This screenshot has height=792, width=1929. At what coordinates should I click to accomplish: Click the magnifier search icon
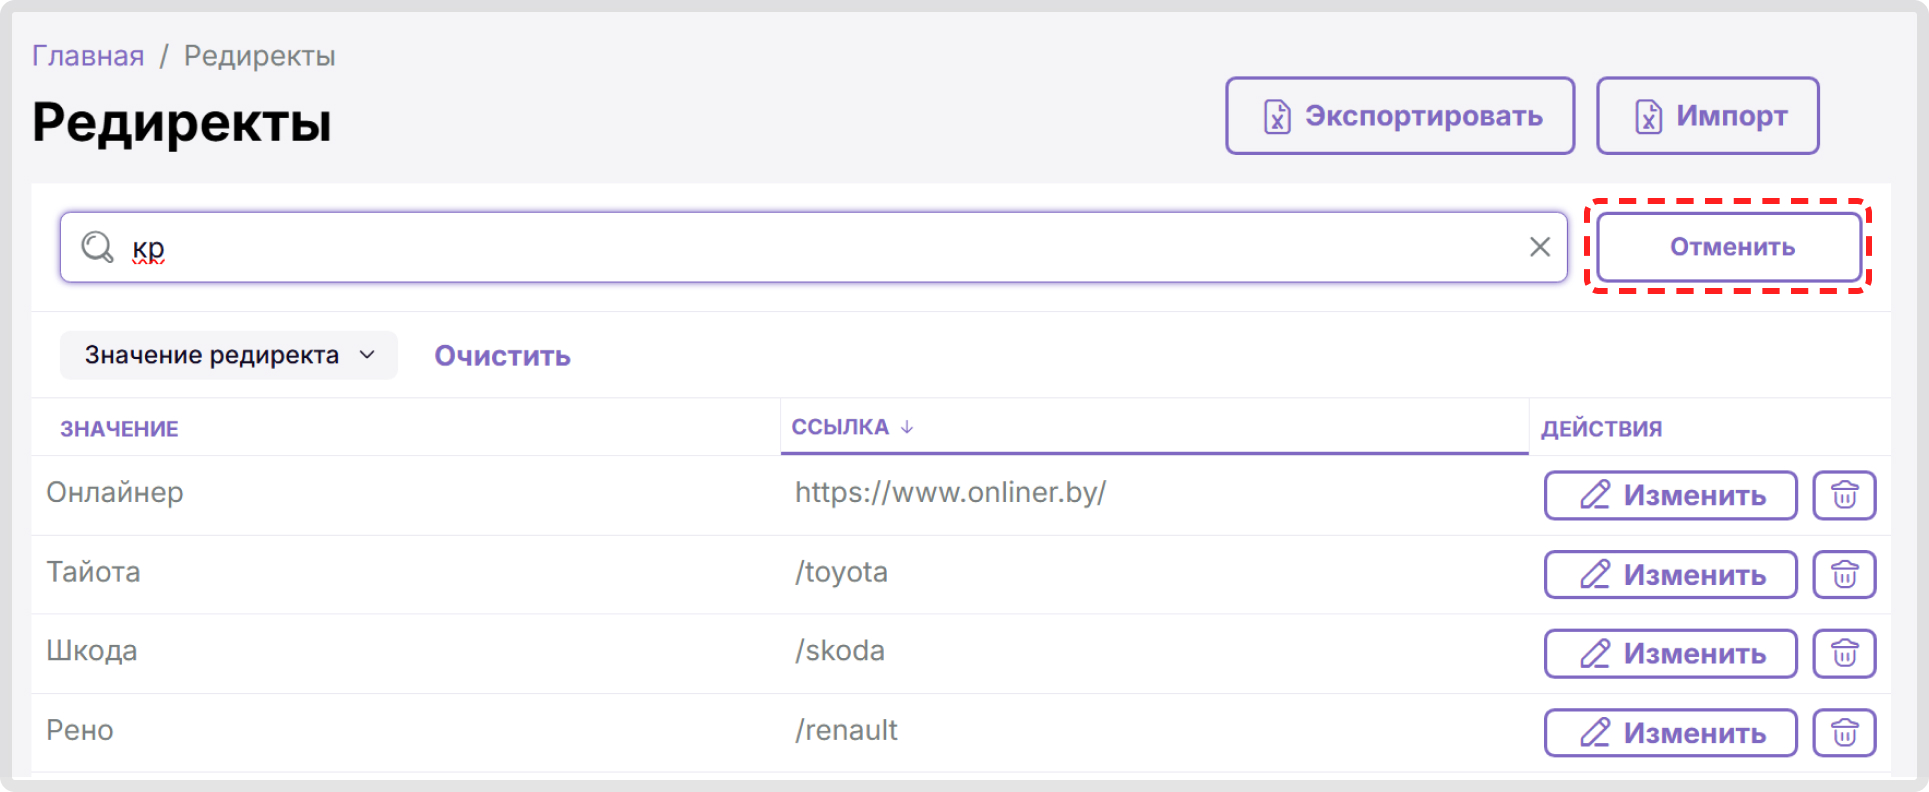tap(97, 246)
